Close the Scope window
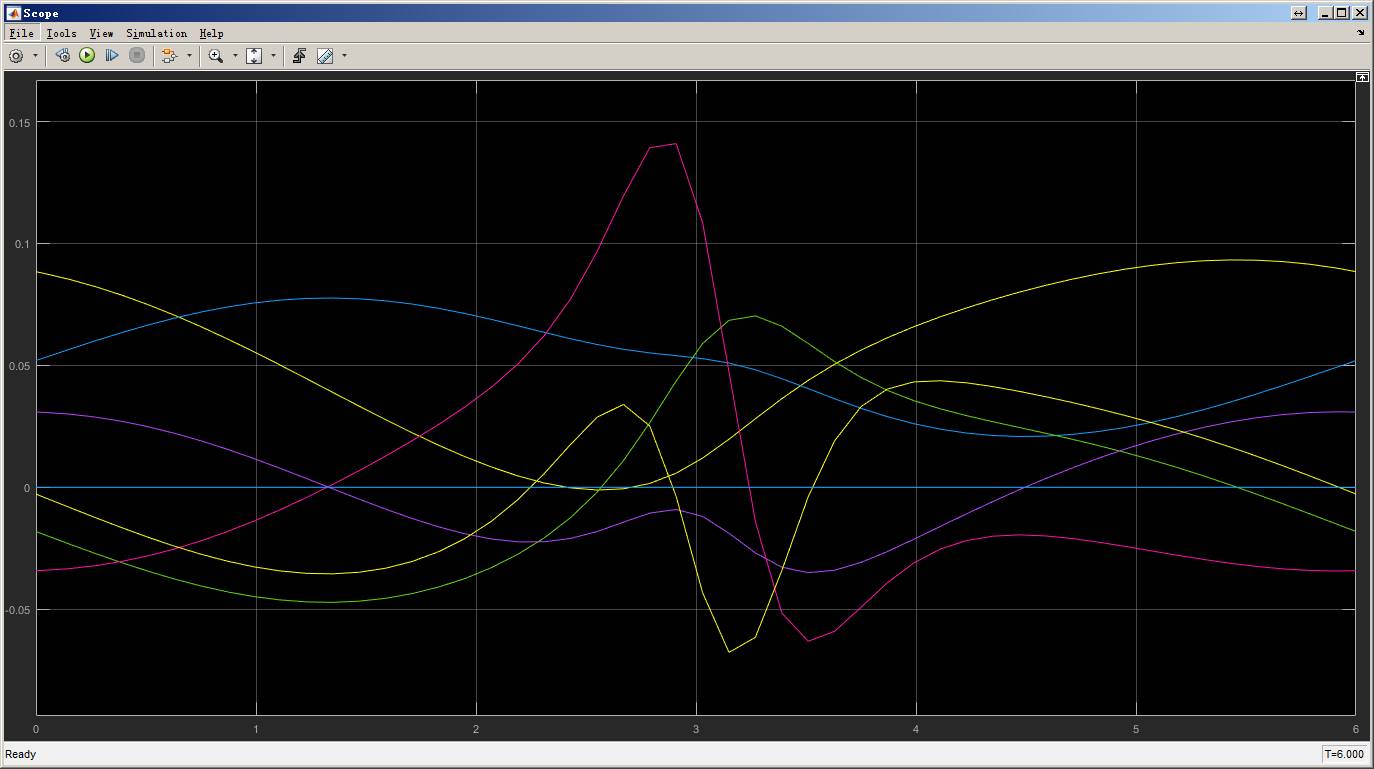This screenshot has width=1374, height=769. [1360, 13]
